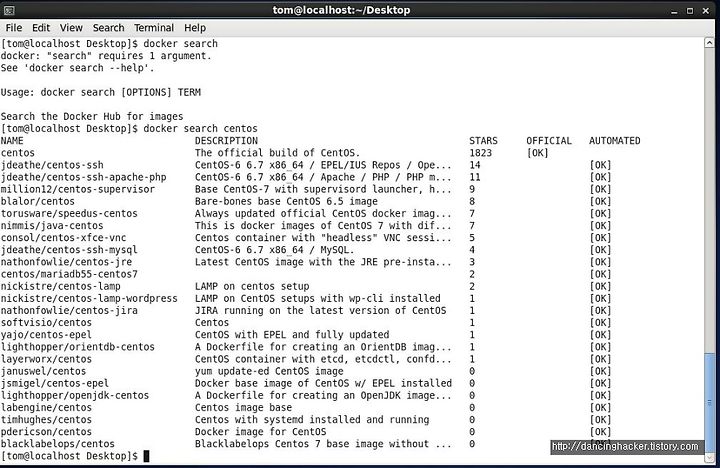Open the View menu

coord(71,28)
